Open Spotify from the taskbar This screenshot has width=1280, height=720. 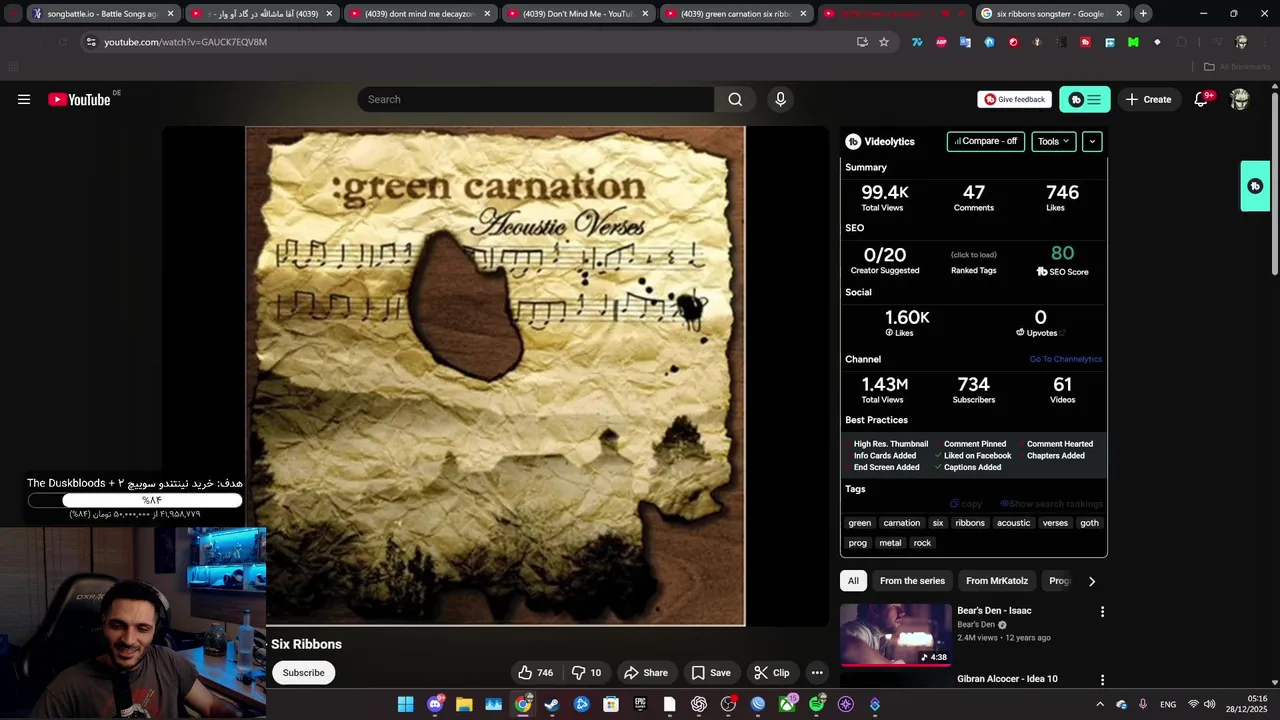(x=817, y=704)
